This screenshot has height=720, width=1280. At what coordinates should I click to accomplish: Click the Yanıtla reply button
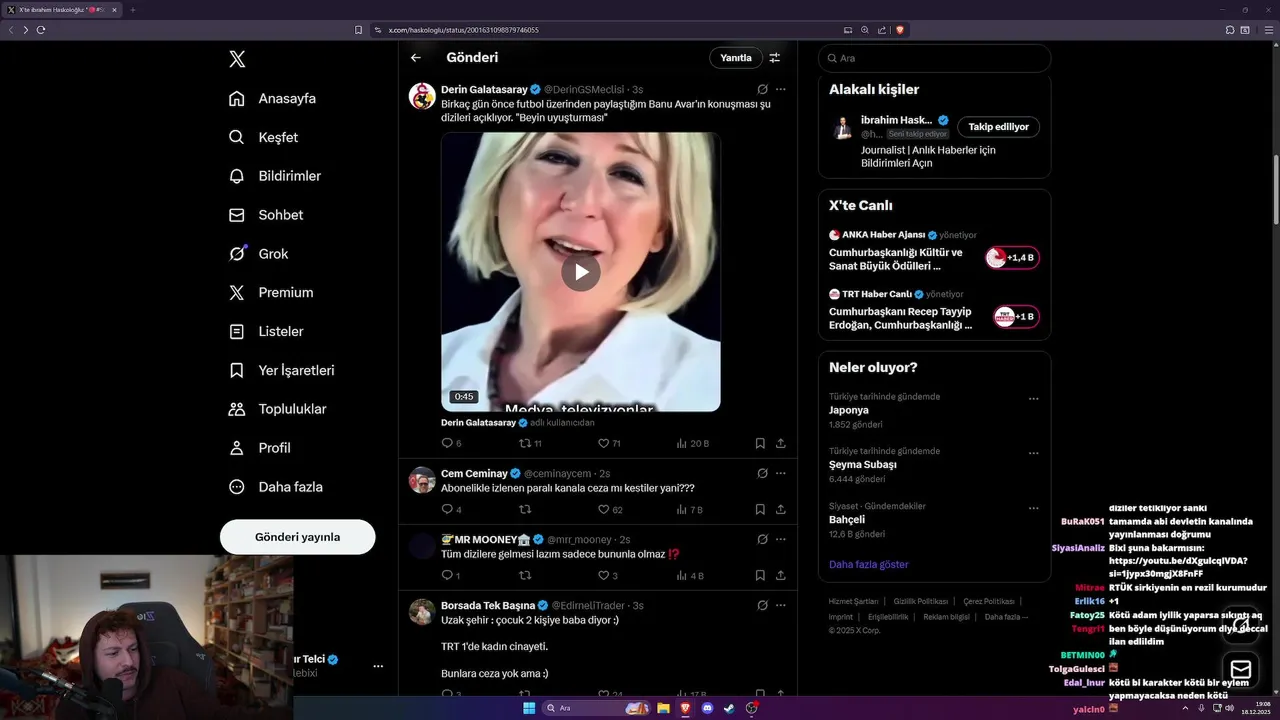tap(736, 58)
